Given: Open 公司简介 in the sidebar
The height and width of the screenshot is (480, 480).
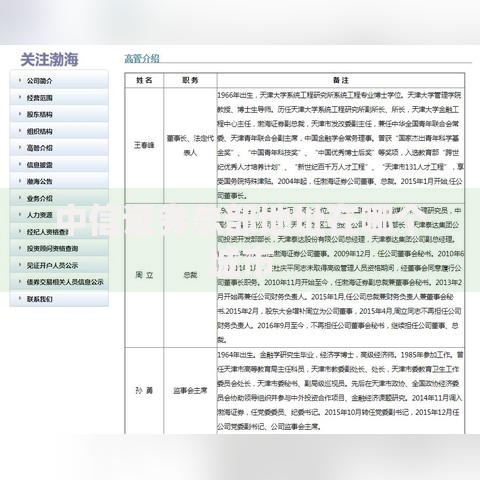Looking at the screenshot, I should click(59, 80).
